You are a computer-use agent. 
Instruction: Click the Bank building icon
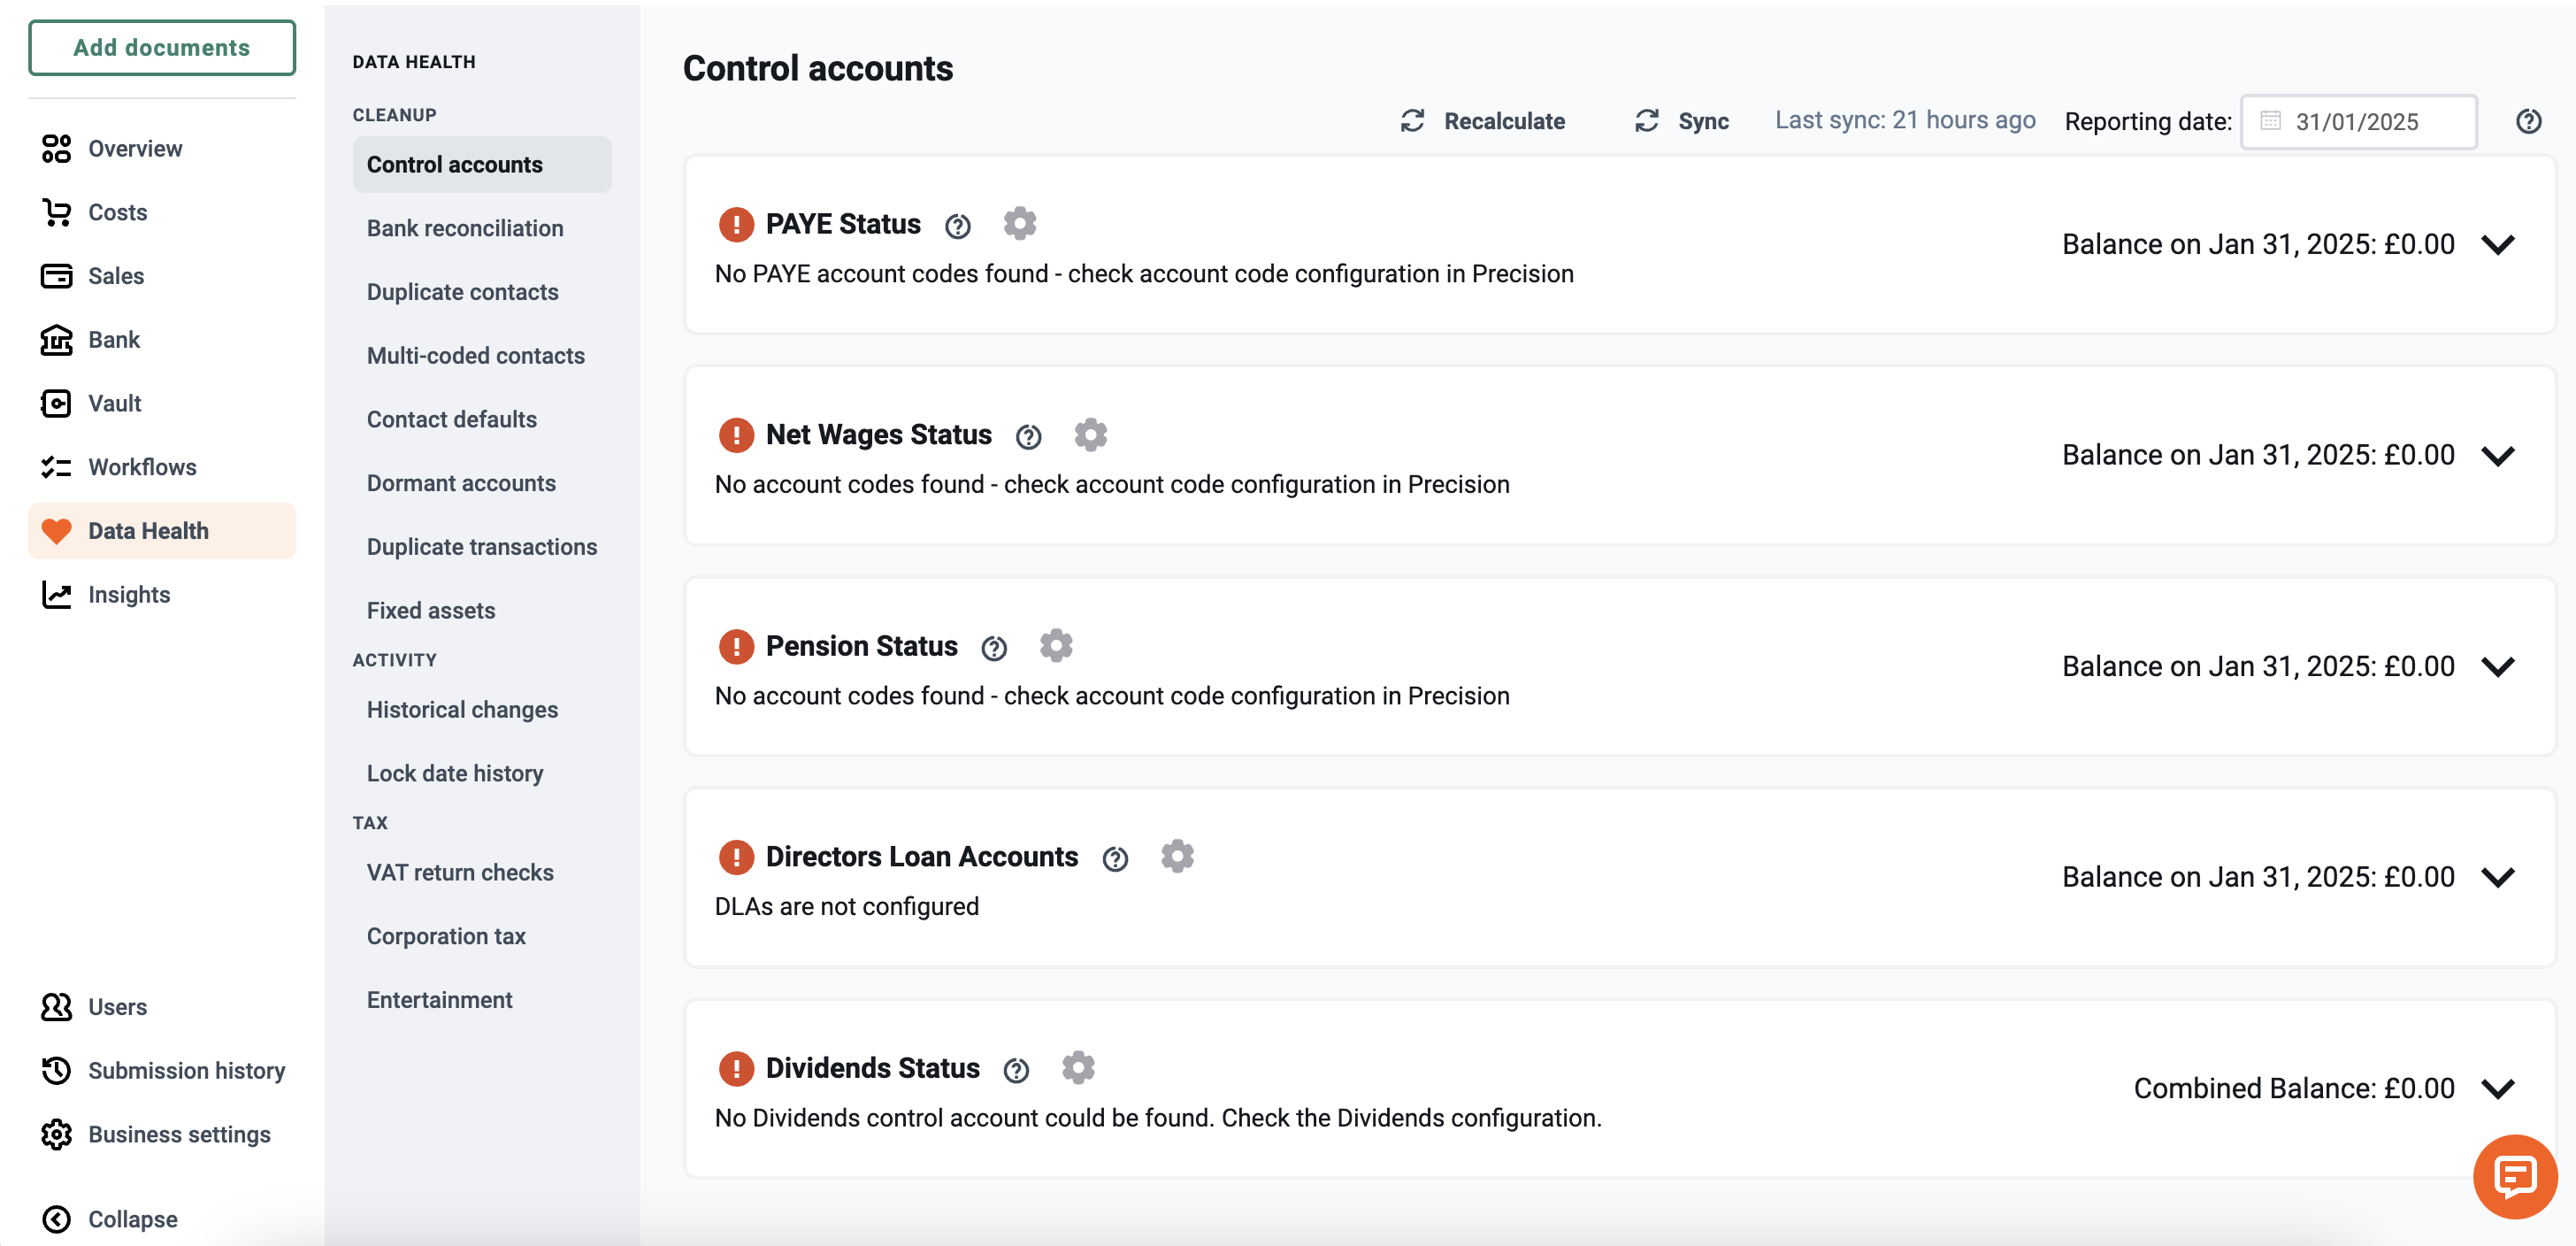pos(56,340)
